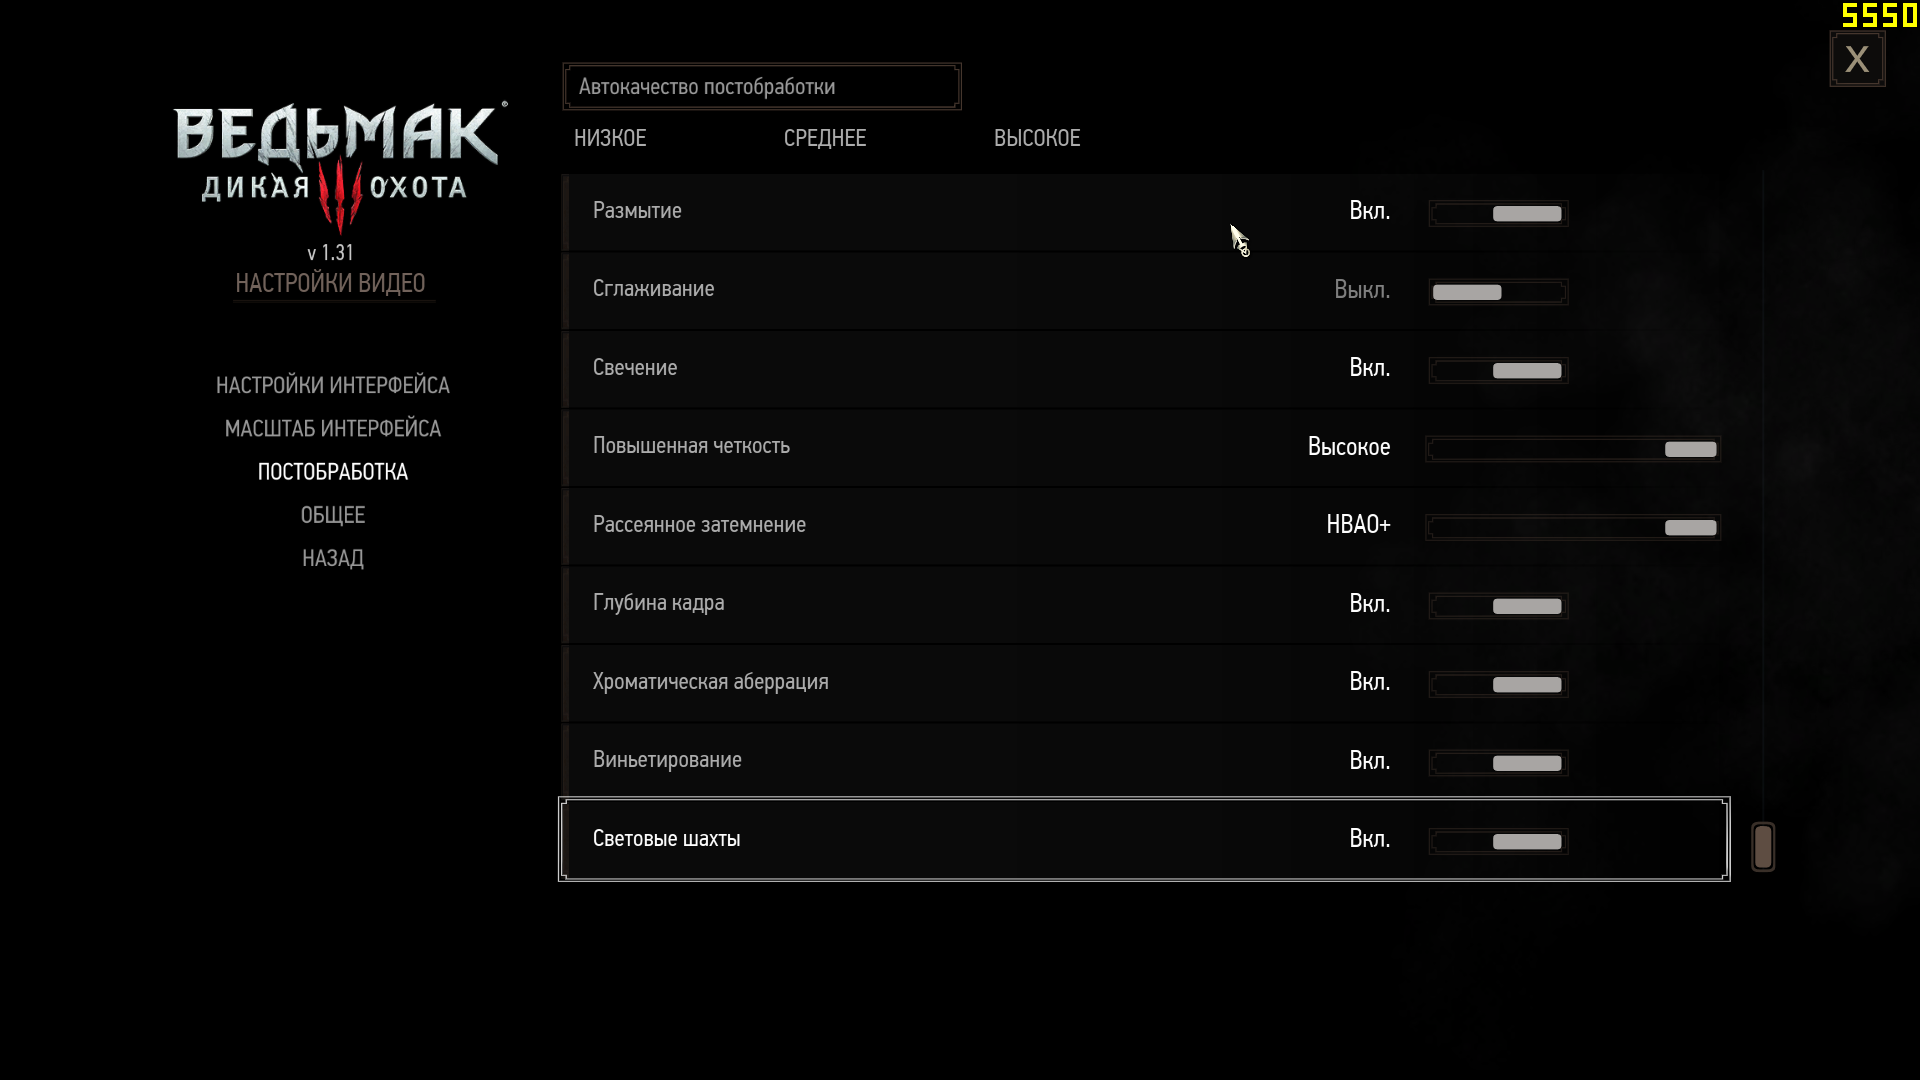1920x1080 pixels.
Task: Close the video settings menu with X
Action: click(1857, 59)
